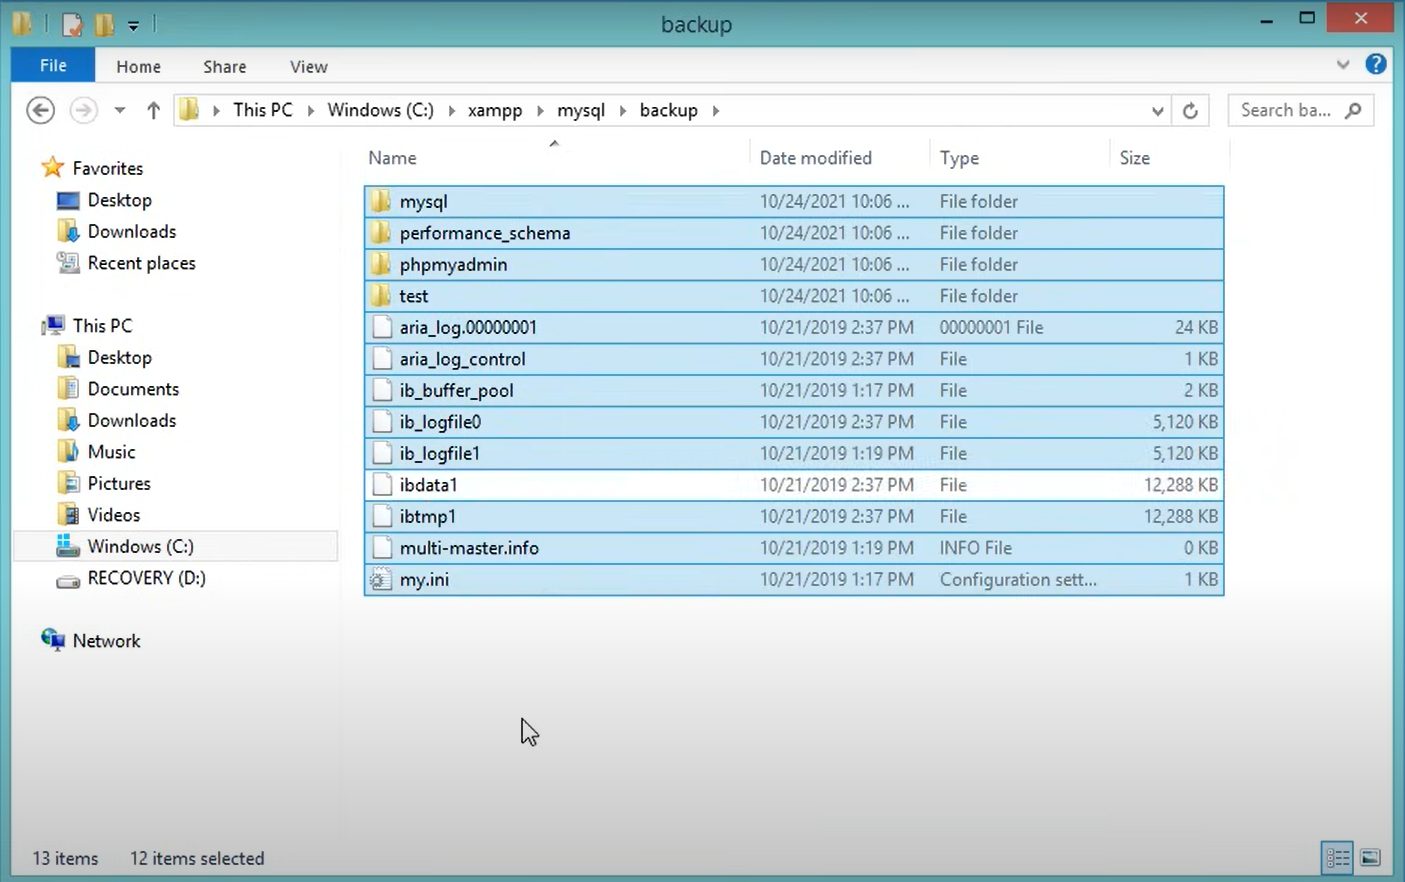
Task: Click the Up one level arrow
Action: [x=153, y=110]
